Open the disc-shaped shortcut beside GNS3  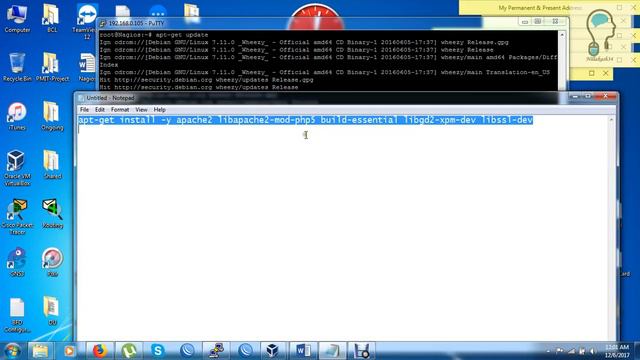52,262
